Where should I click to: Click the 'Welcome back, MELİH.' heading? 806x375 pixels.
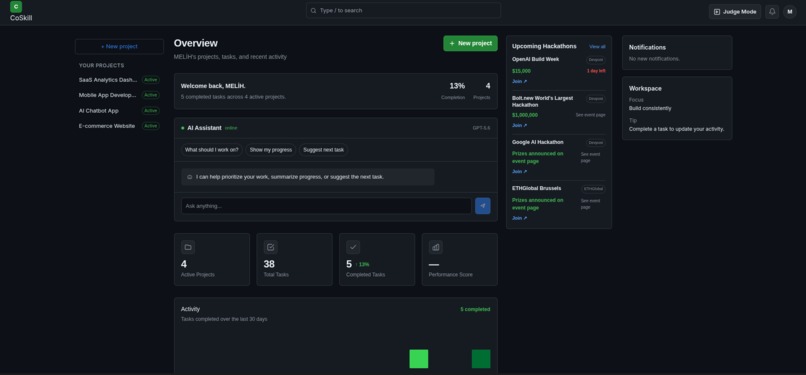(x=213, y=86)
